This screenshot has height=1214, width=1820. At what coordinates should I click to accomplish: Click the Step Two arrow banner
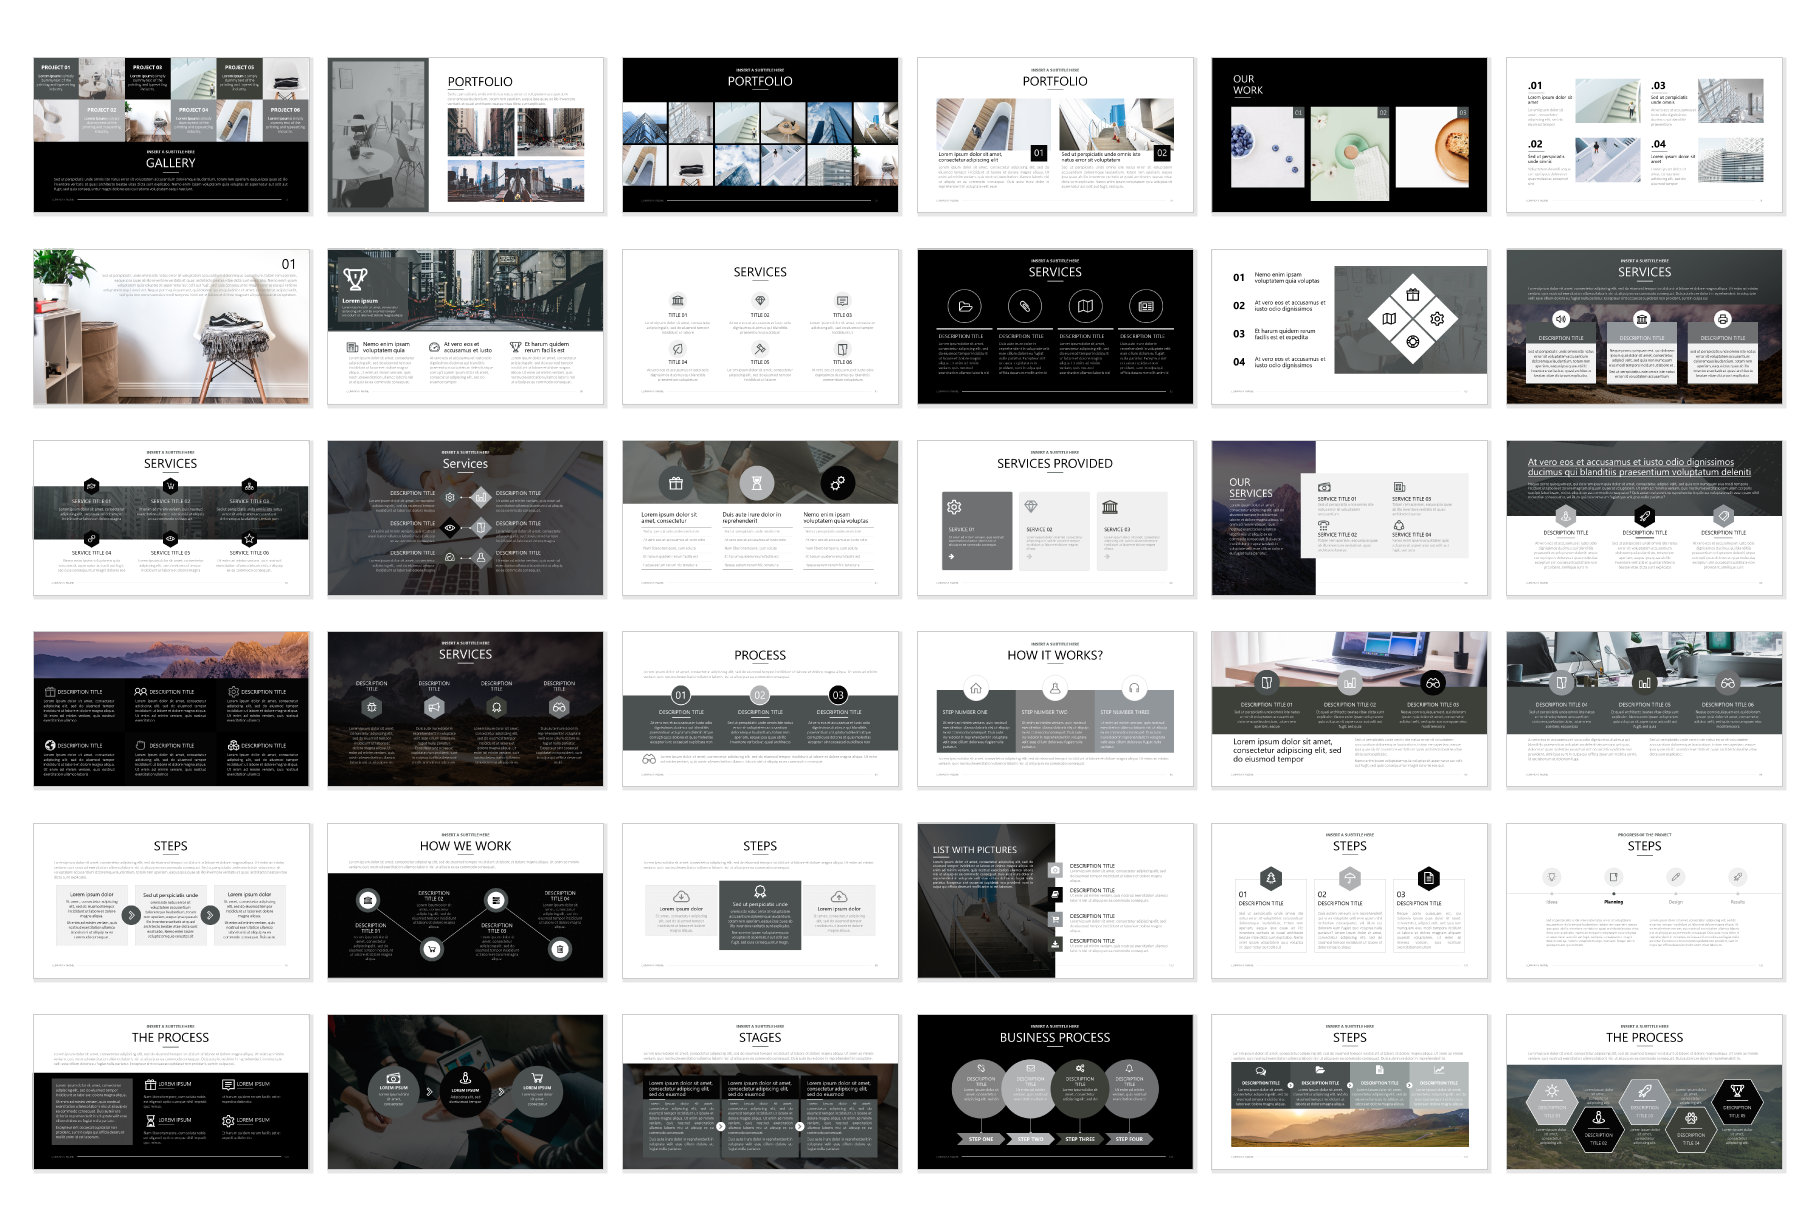point(1031,1139)
